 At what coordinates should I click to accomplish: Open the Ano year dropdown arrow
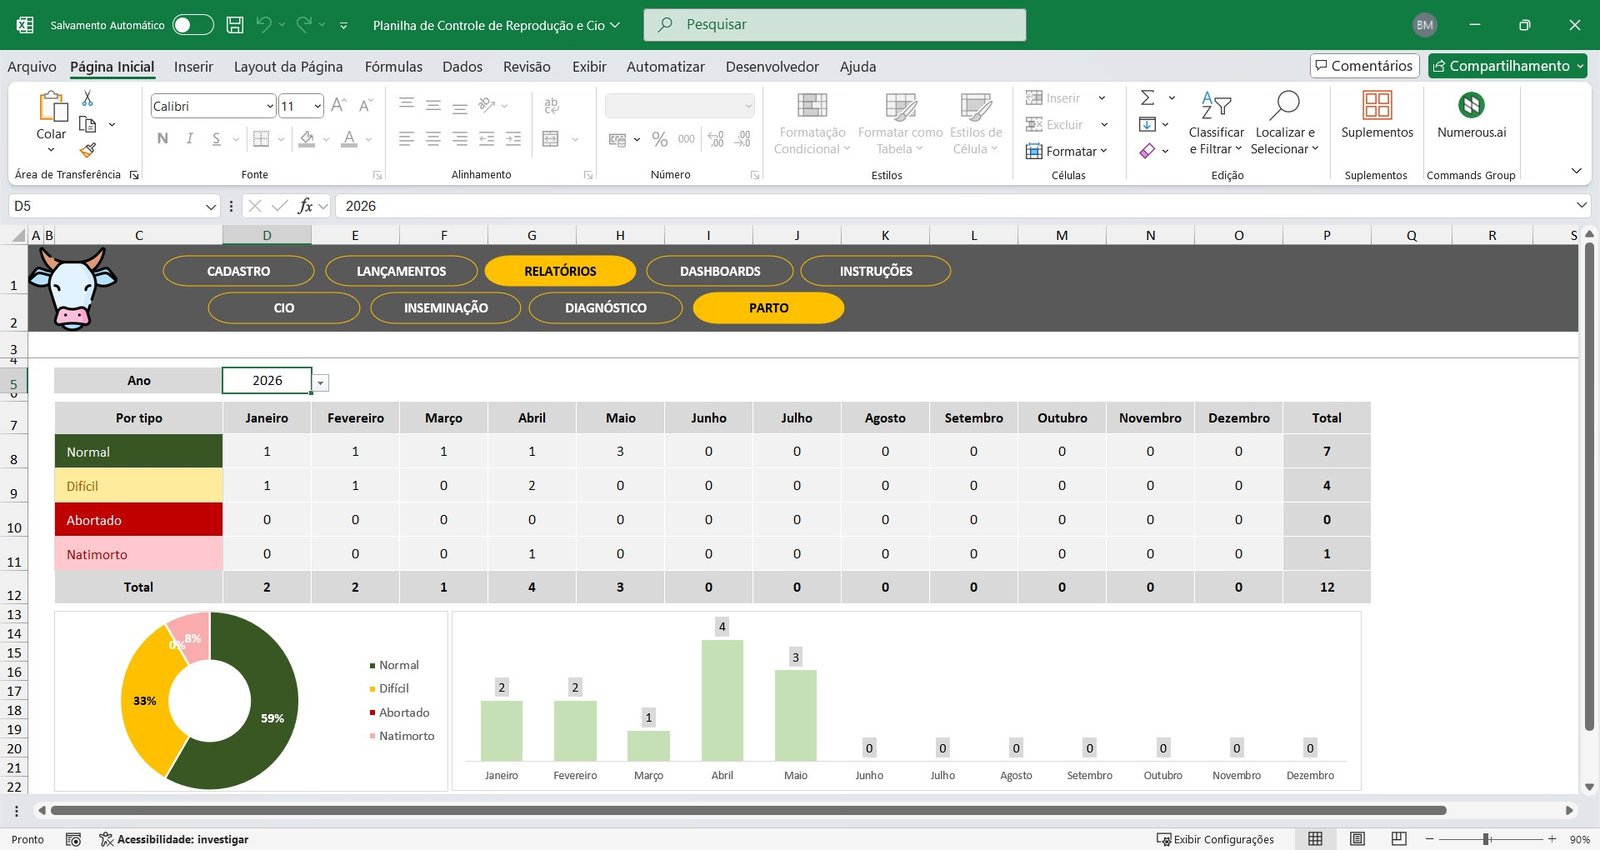[320, 383]
